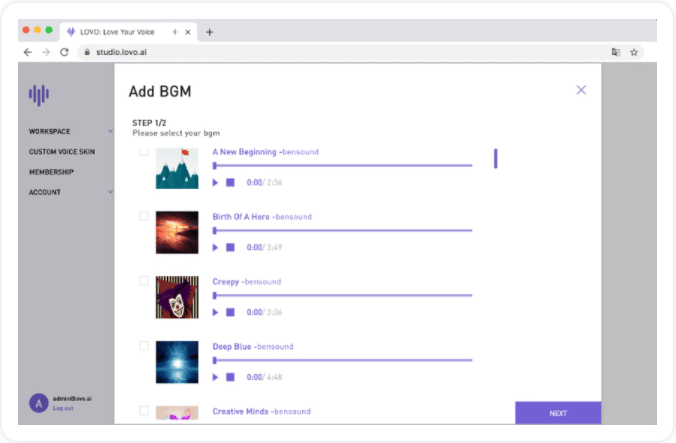This screenshot has width=676, height=443.
Task: Check the Creepy bgm checkbox
Action: [x=144, y=281]
